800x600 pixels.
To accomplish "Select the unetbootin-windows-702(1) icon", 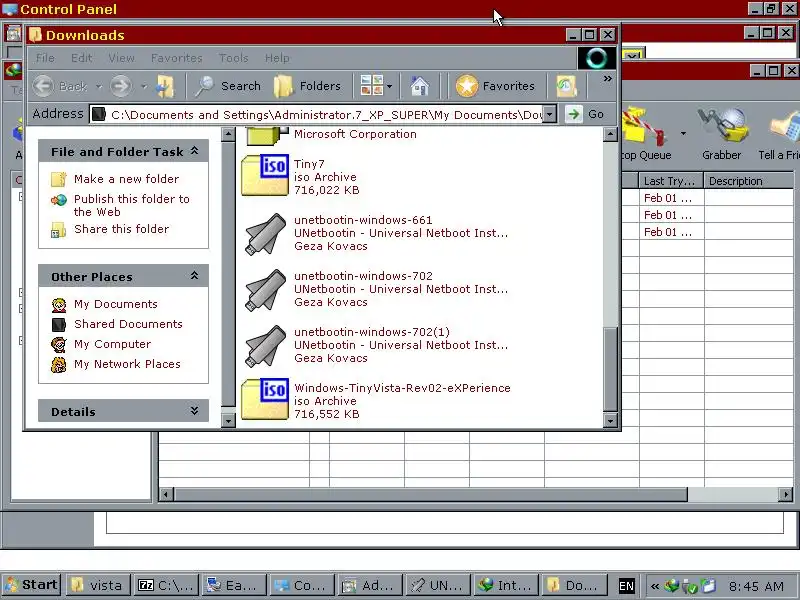I will 265,345.
